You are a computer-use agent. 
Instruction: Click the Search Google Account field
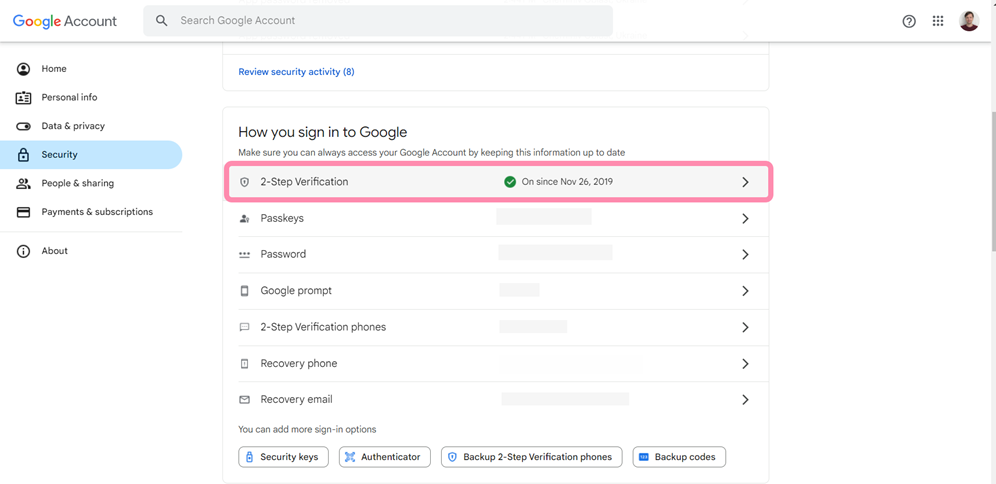(378, 21)
